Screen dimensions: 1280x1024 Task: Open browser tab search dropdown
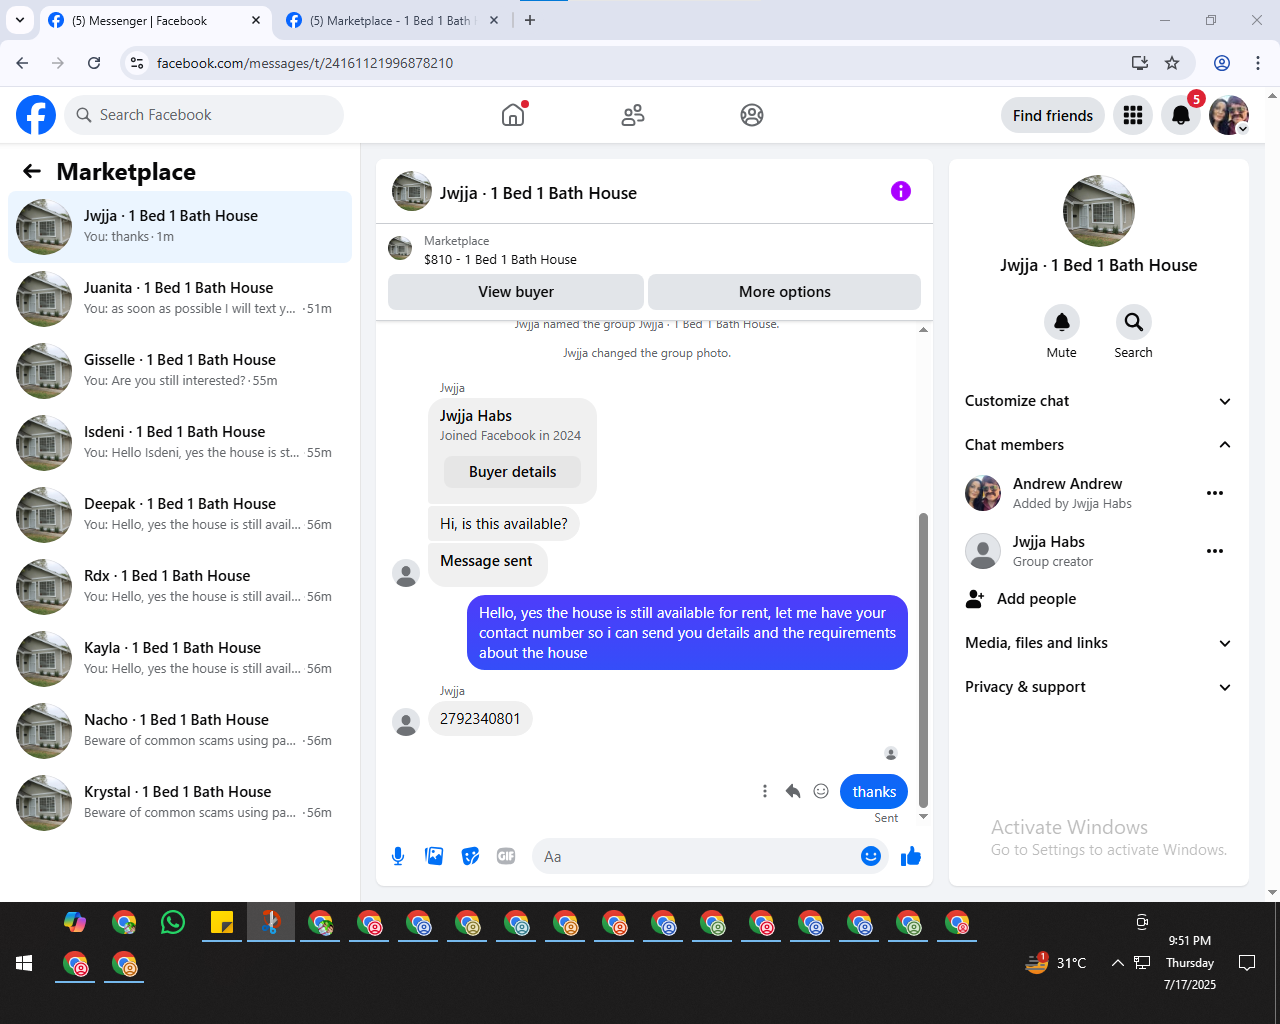19,20
